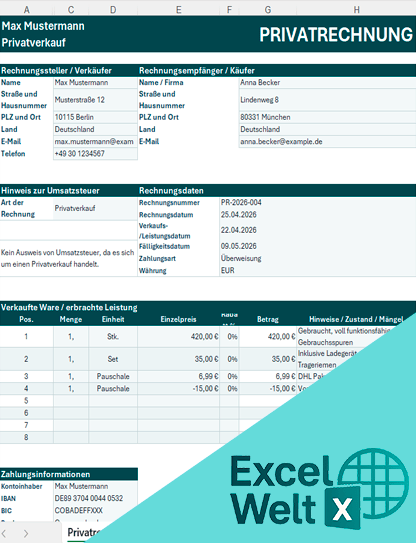The height and width of the screenshot is (543, 416).
Task: Click next sheet navigation arrow
Action: tap(26, 533)
